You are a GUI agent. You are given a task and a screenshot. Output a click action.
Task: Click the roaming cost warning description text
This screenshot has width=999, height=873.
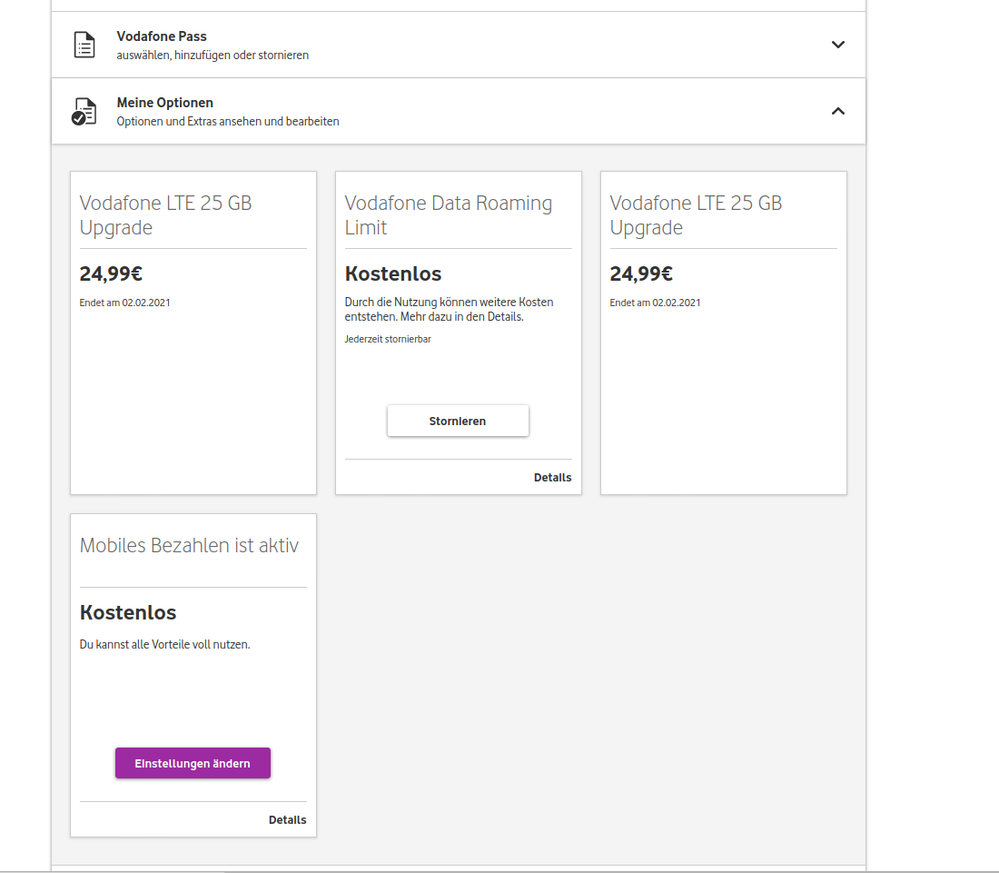pos(448,309)
